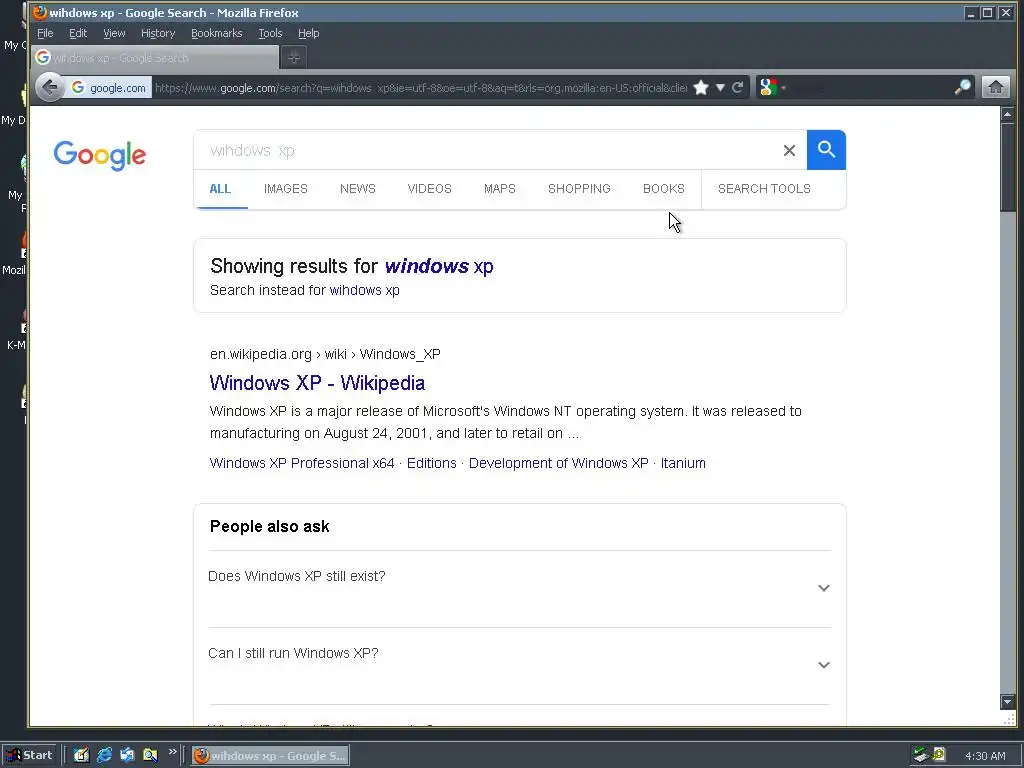Expand 'Does Windows XP still exist?' chevron
Image resolution: width=1024 pixels, height=768 pixels.
(824, 588)
